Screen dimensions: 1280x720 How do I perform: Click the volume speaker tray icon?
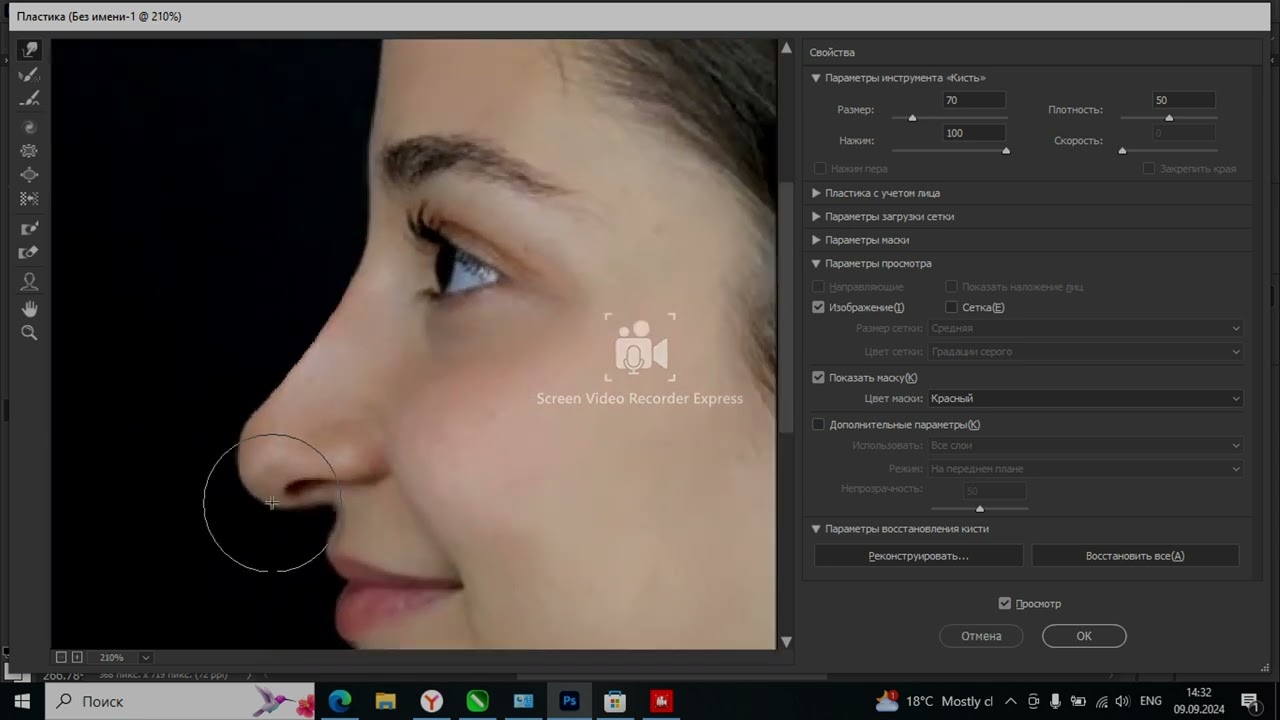click(1122, 701)
